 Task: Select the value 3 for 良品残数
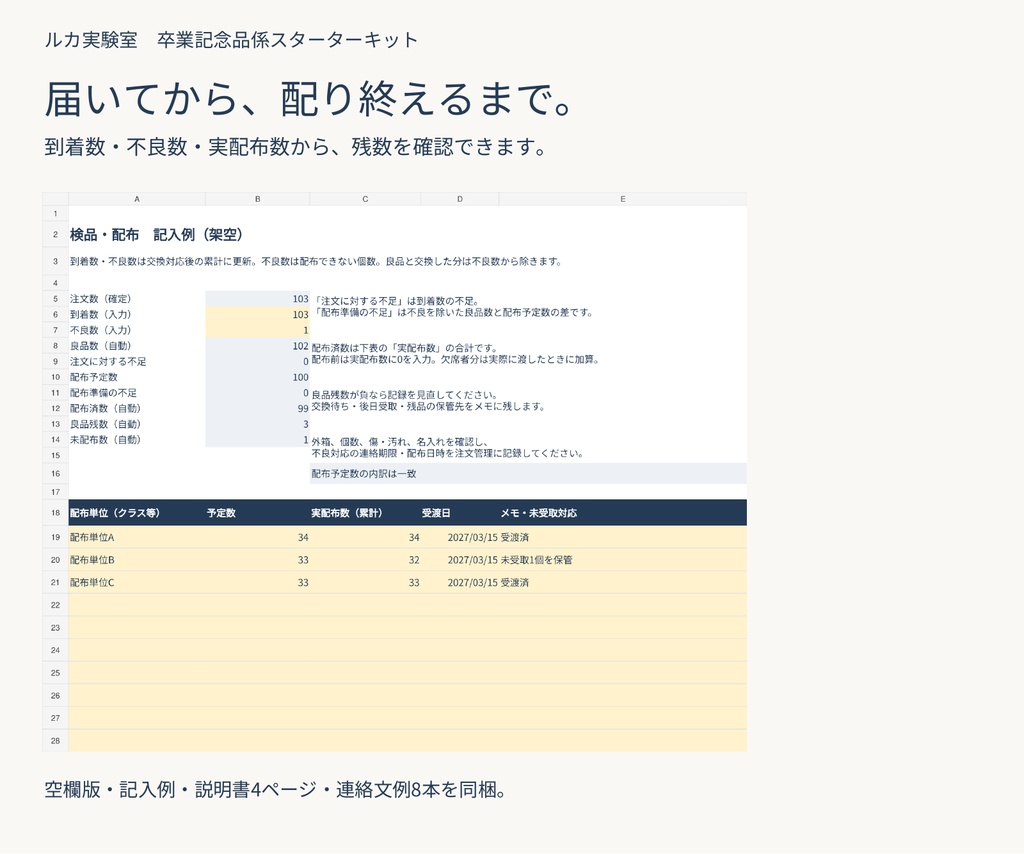[258, 424]
